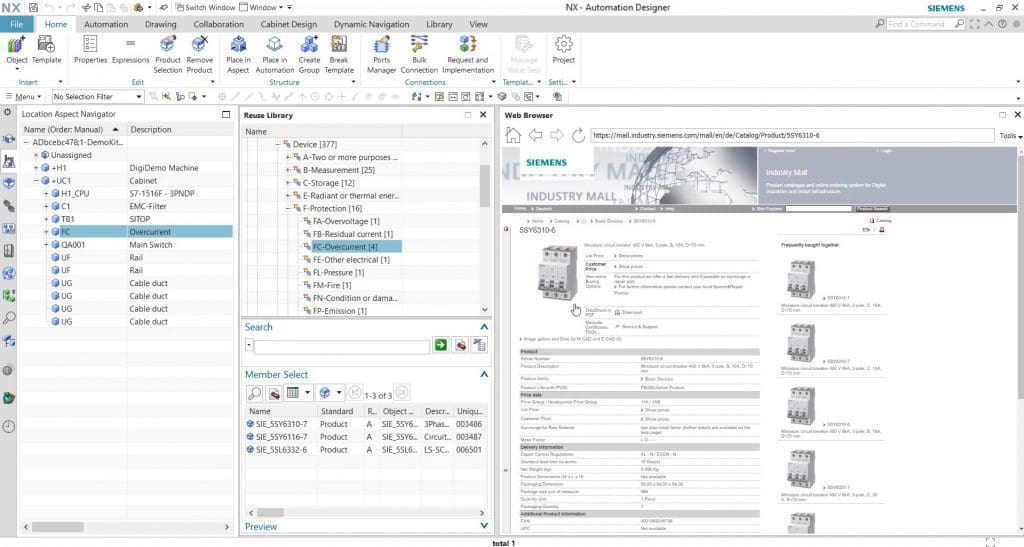The width and height of the screenshot is (1024, 547).
Task: Expand the Preview section chevron
Action: point(484,525)
